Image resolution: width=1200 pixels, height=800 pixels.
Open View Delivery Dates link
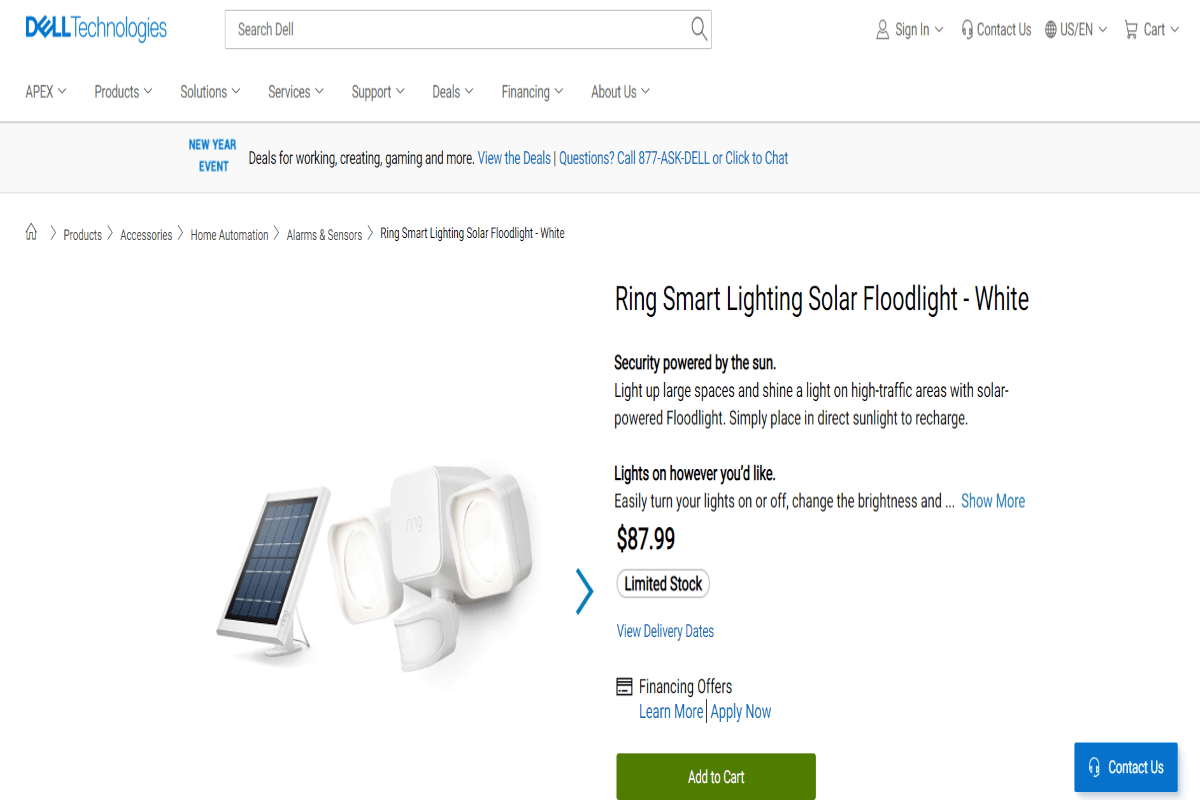(x=664, y=631)
